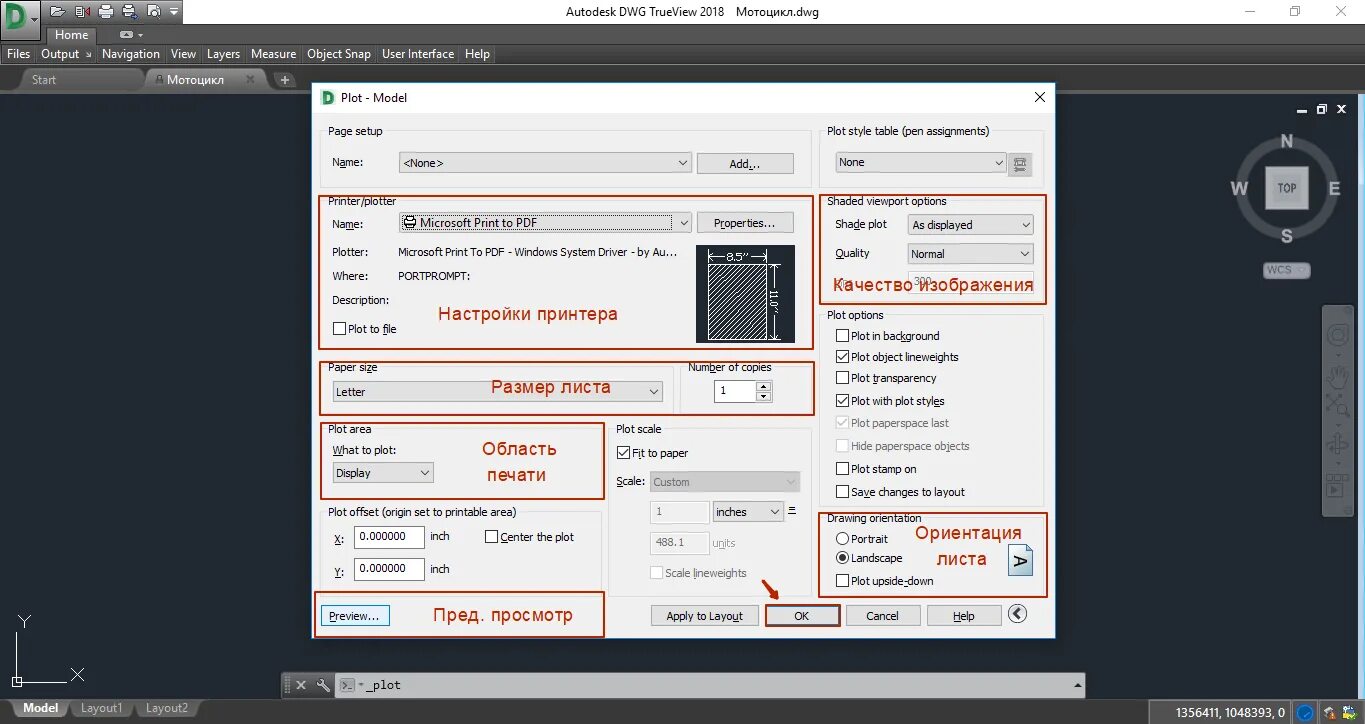The image size is (1365, 724).
Task: Enable the Plot to file checkbox
Action: click(x=339, y=328)
